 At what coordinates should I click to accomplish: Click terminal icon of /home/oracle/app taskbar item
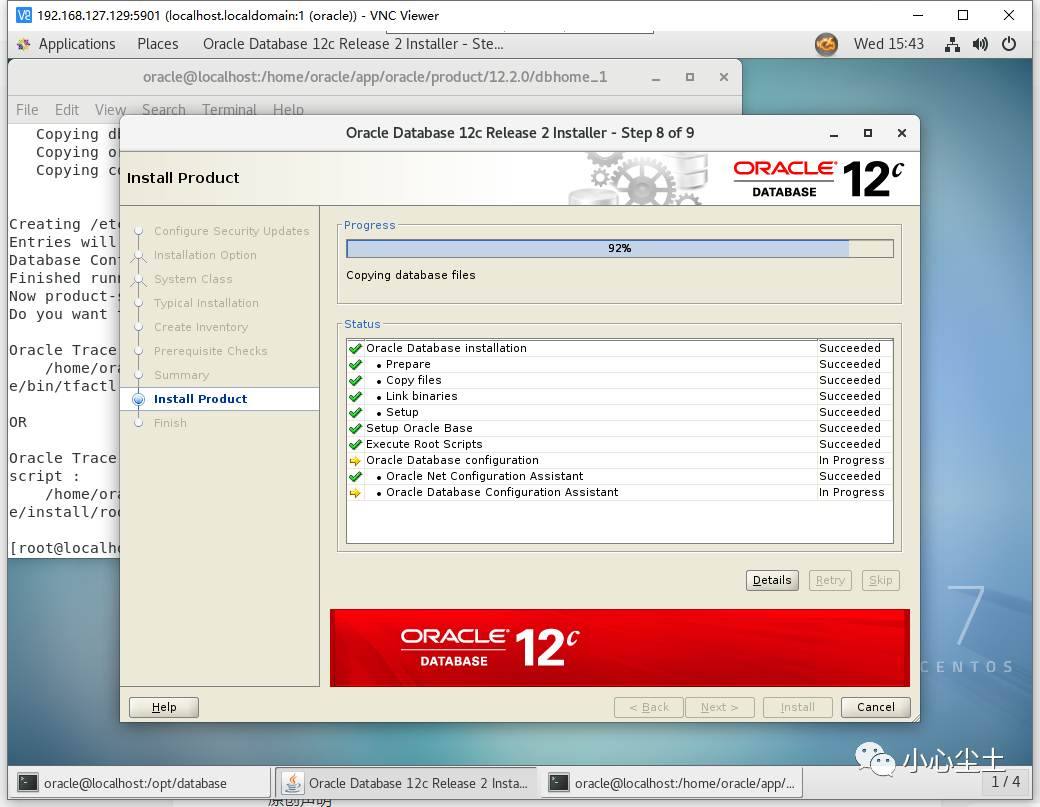pyautogui.click(x=558, y=782)
